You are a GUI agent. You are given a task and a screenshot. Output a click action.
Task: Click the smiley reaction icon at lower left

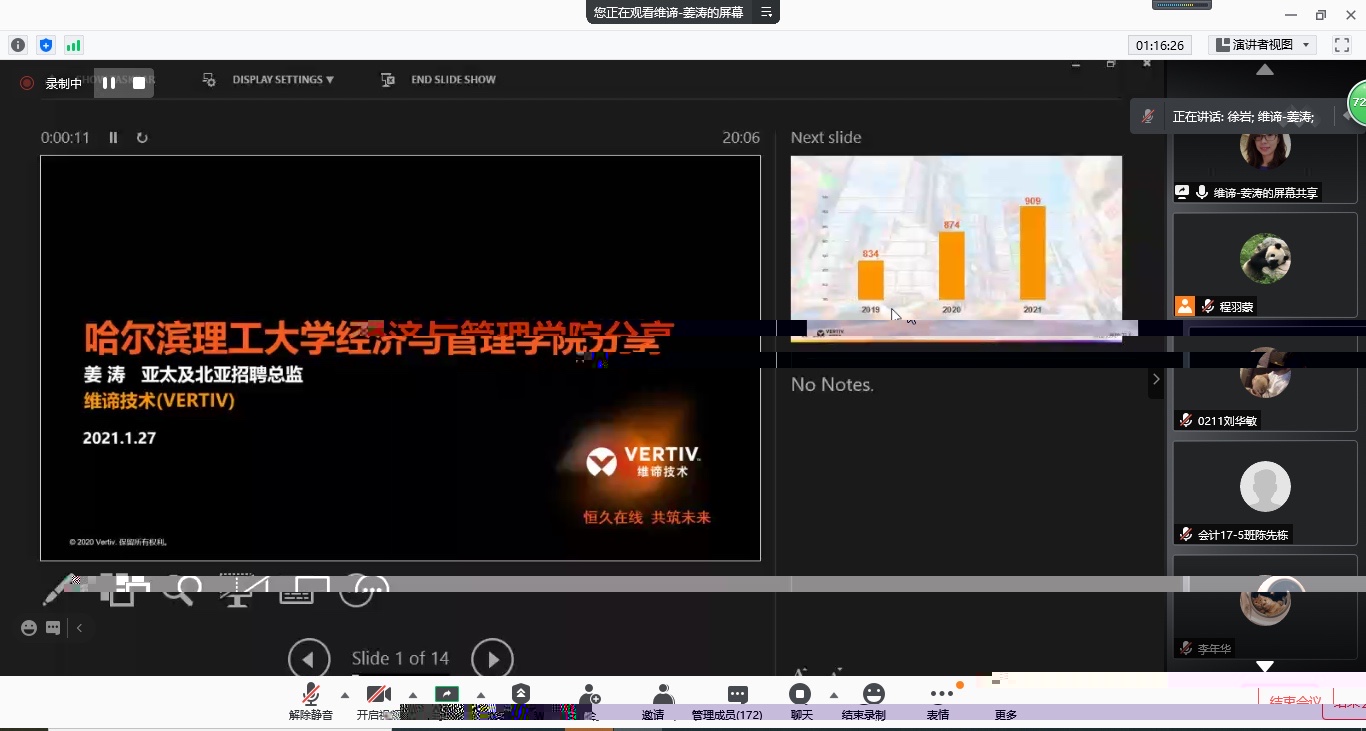coord(29,628)
